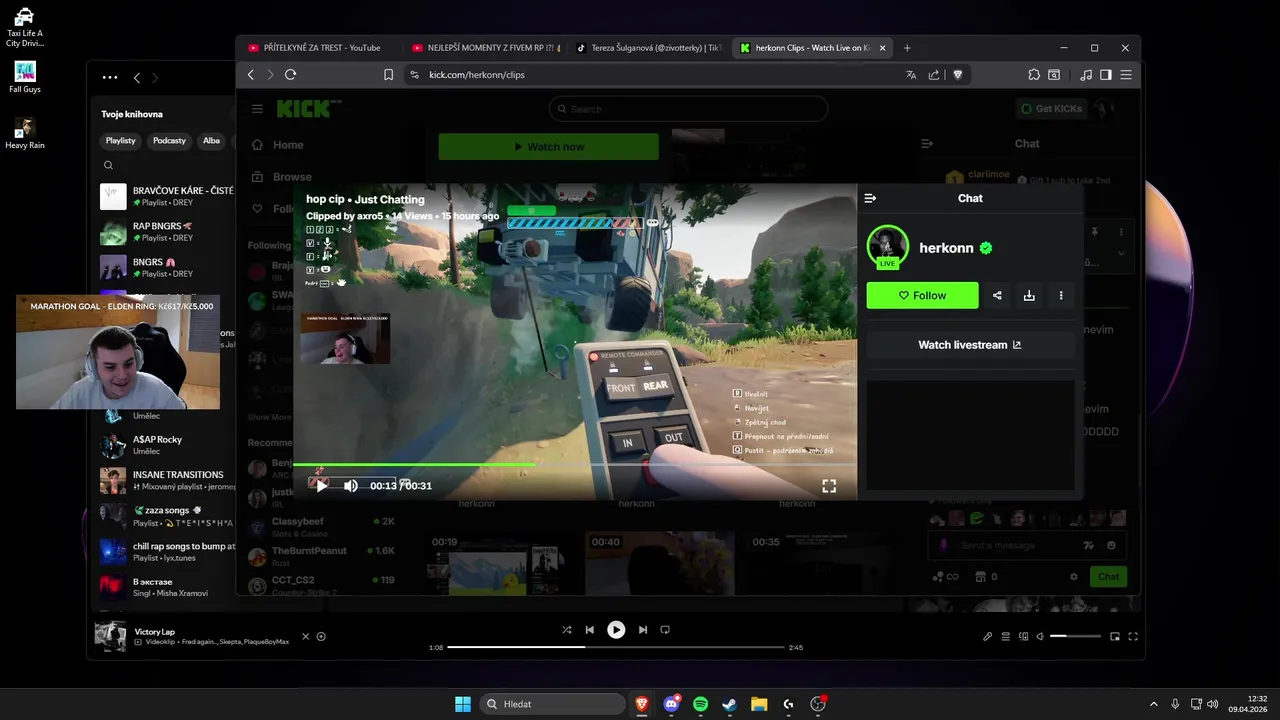Filter Spotify library by Podcasty
The height and width of the screenshot is (720, 1280).
click(x=169, y=141)
